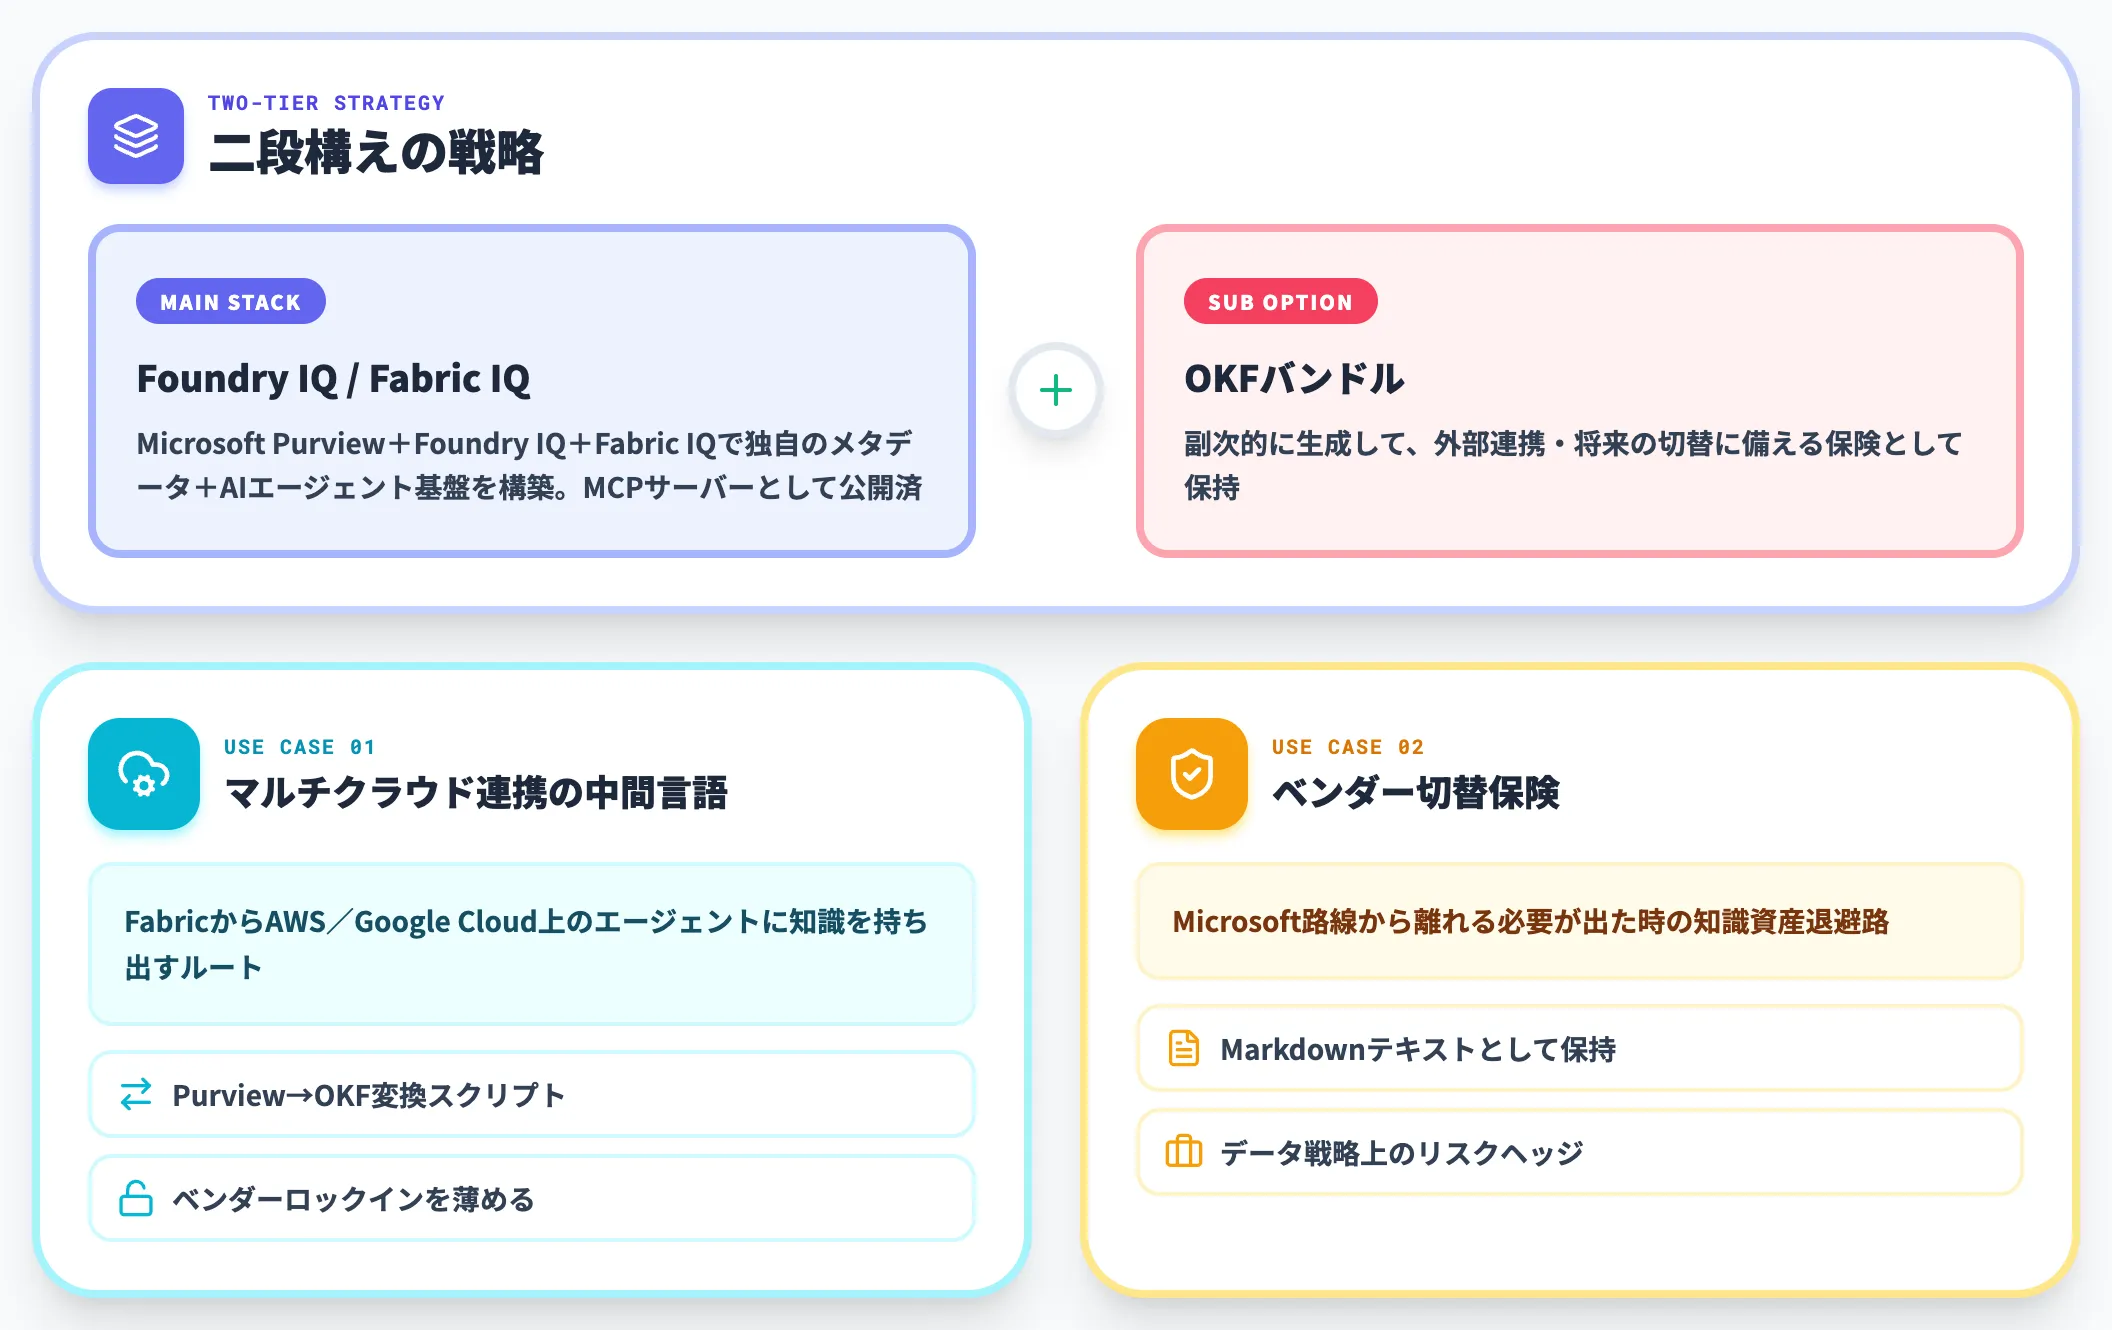Click the 二段構えの戦略 title

(376, 153)
